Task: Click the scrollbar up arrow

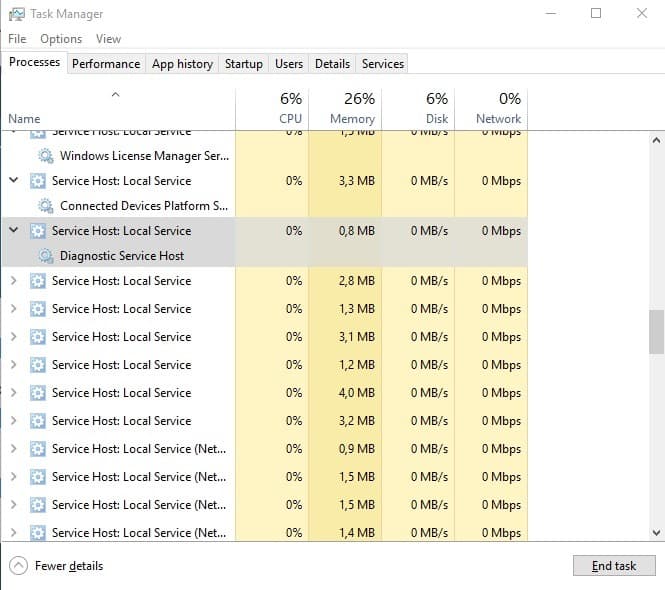Action: [656, 140]
